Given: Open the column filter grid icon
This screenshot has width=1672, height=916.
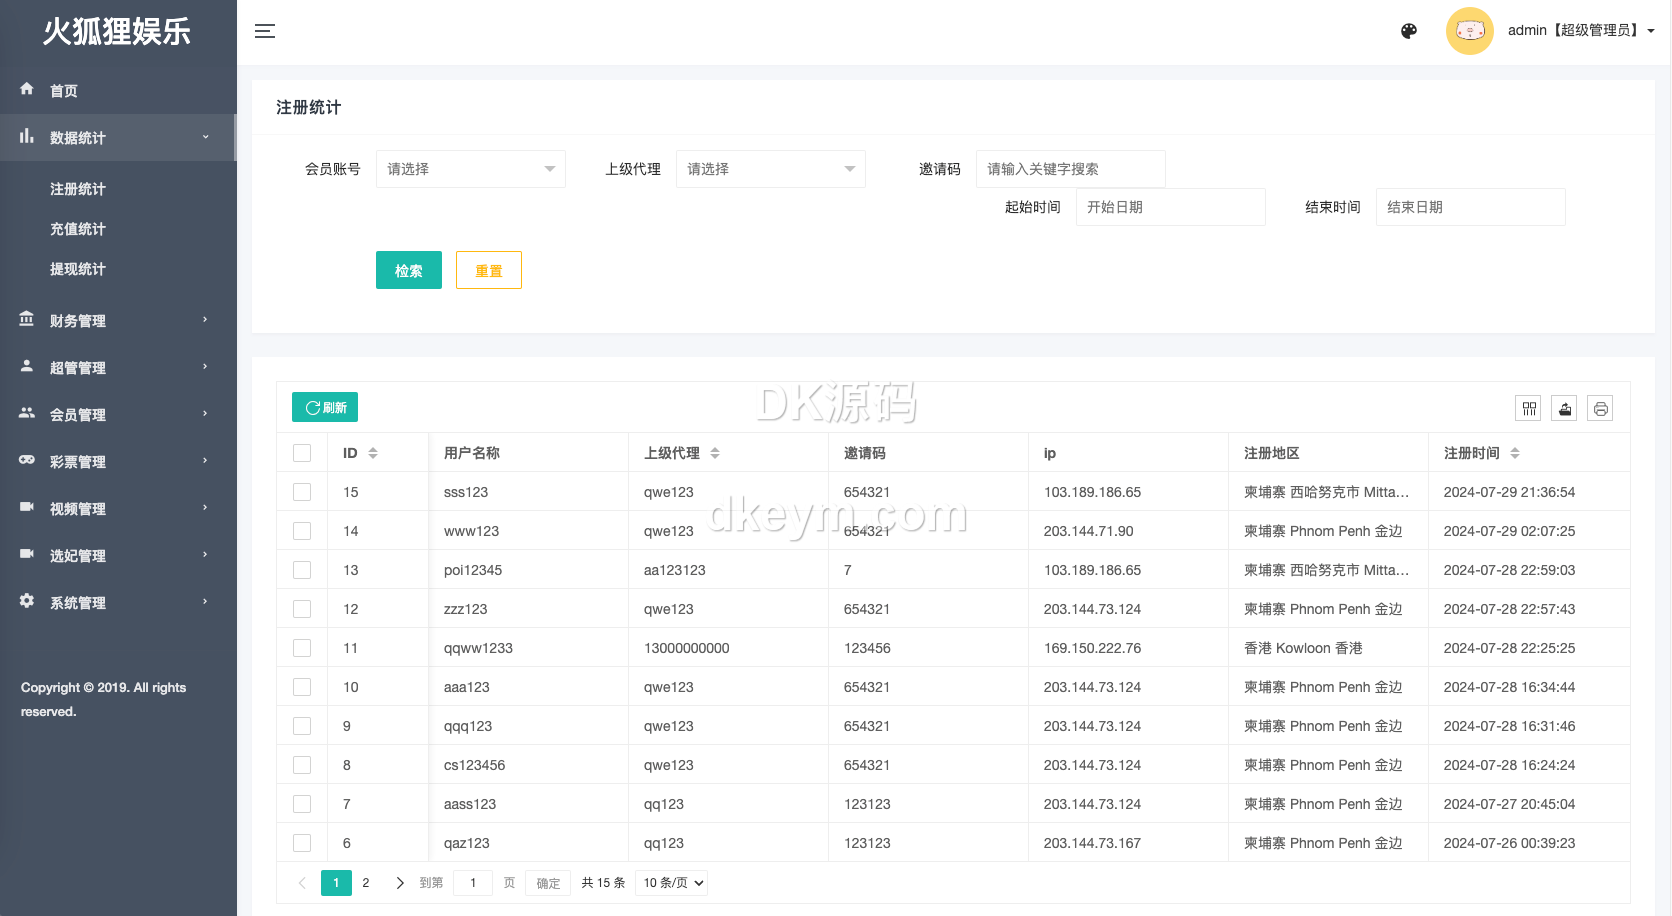Looking at the screenshot, I should 1529,408.
